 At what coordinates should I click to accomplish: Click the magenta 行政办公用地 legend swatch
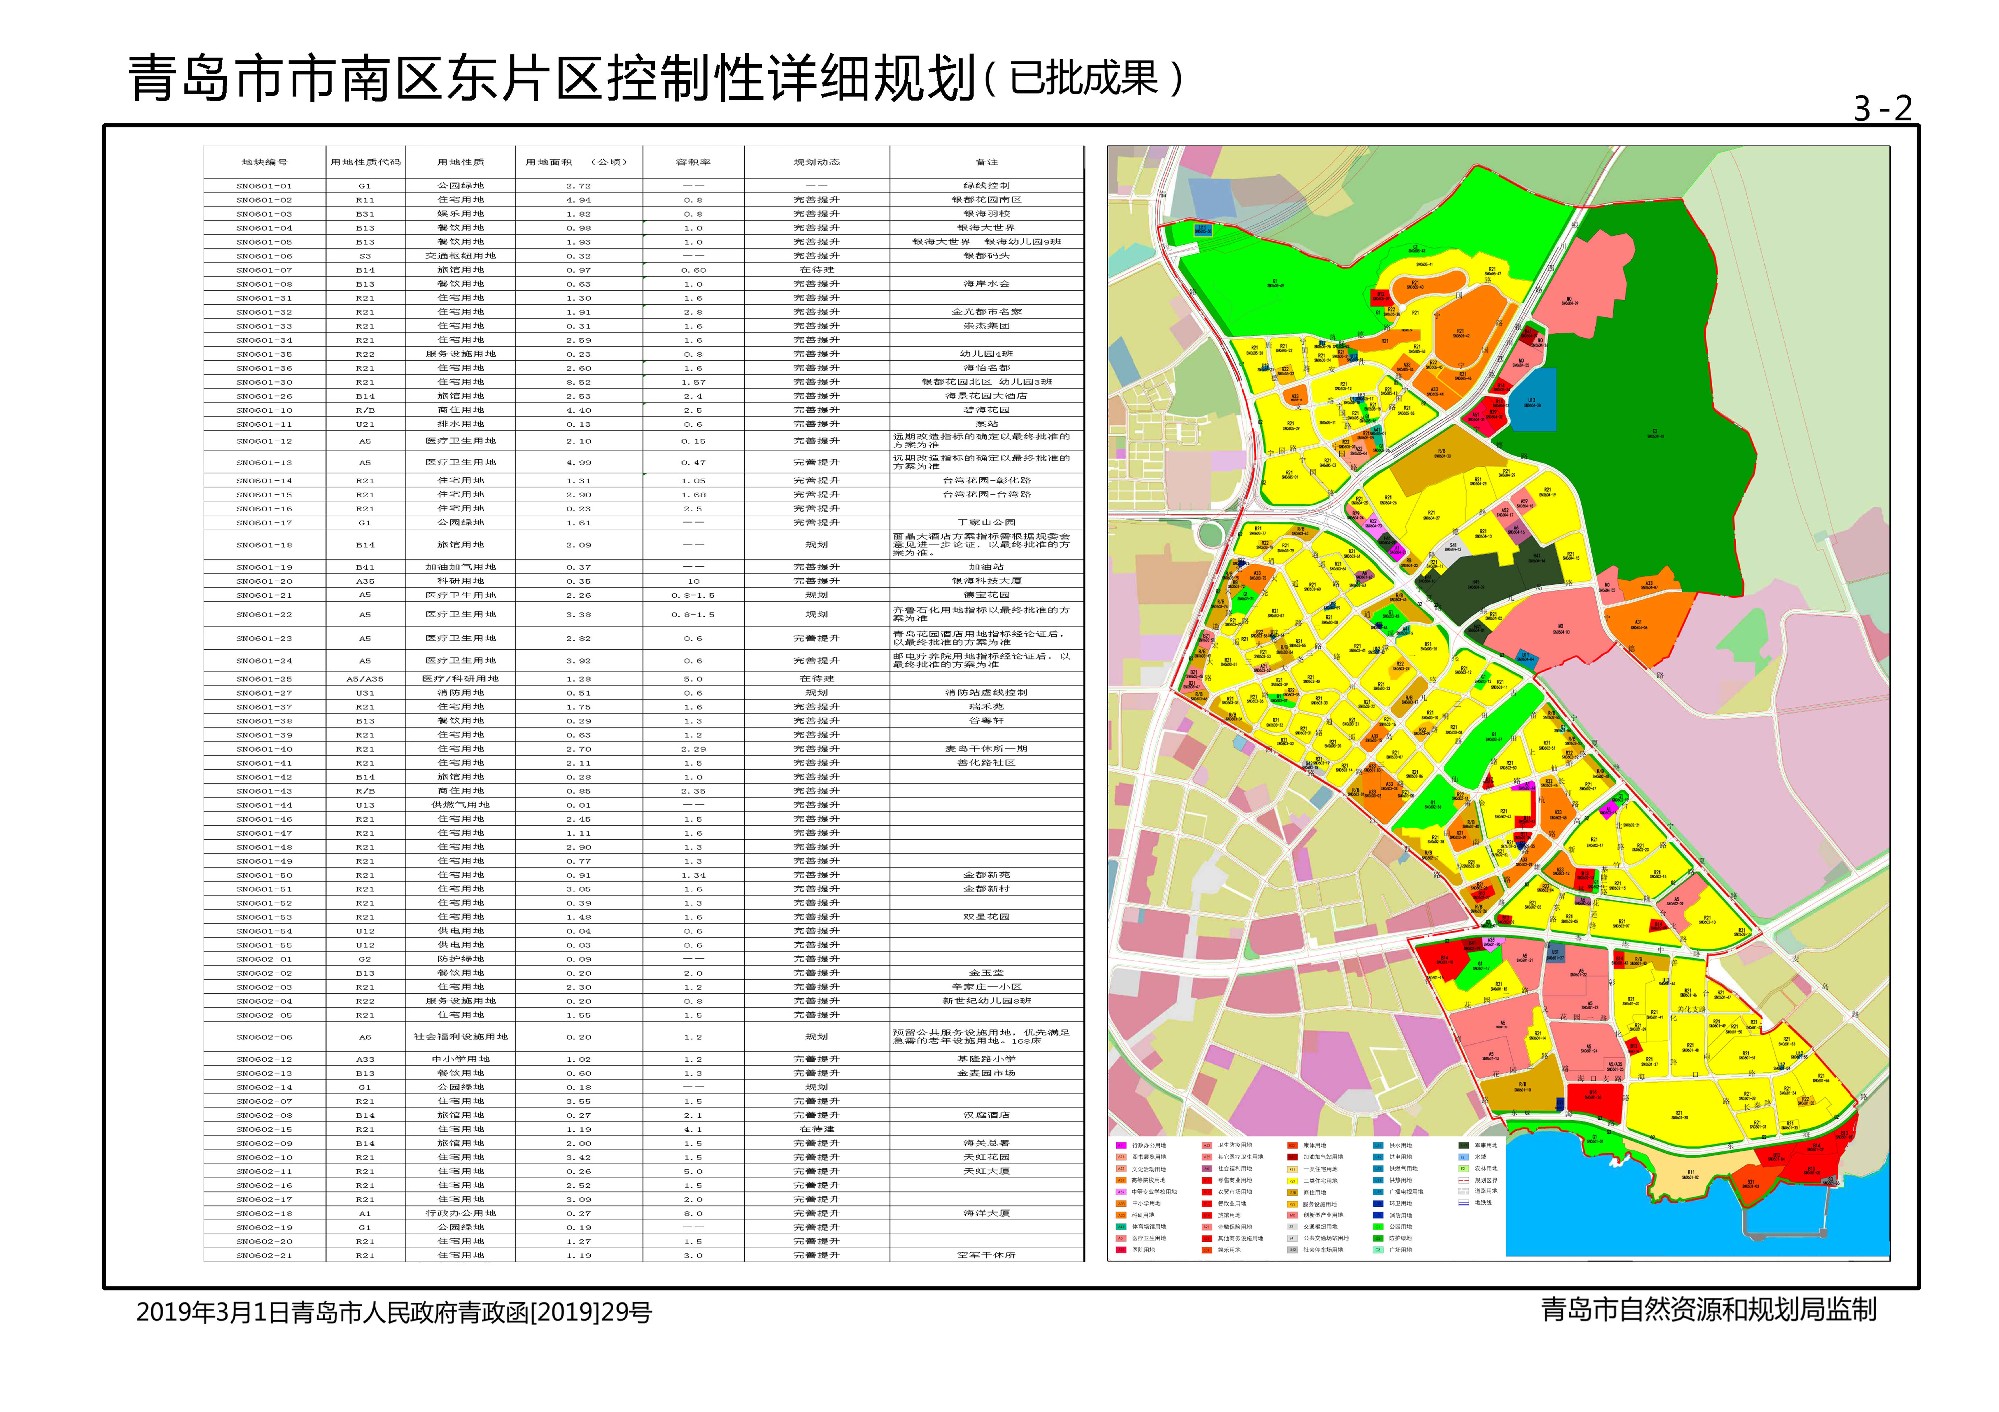(x=1121, y=1145)
